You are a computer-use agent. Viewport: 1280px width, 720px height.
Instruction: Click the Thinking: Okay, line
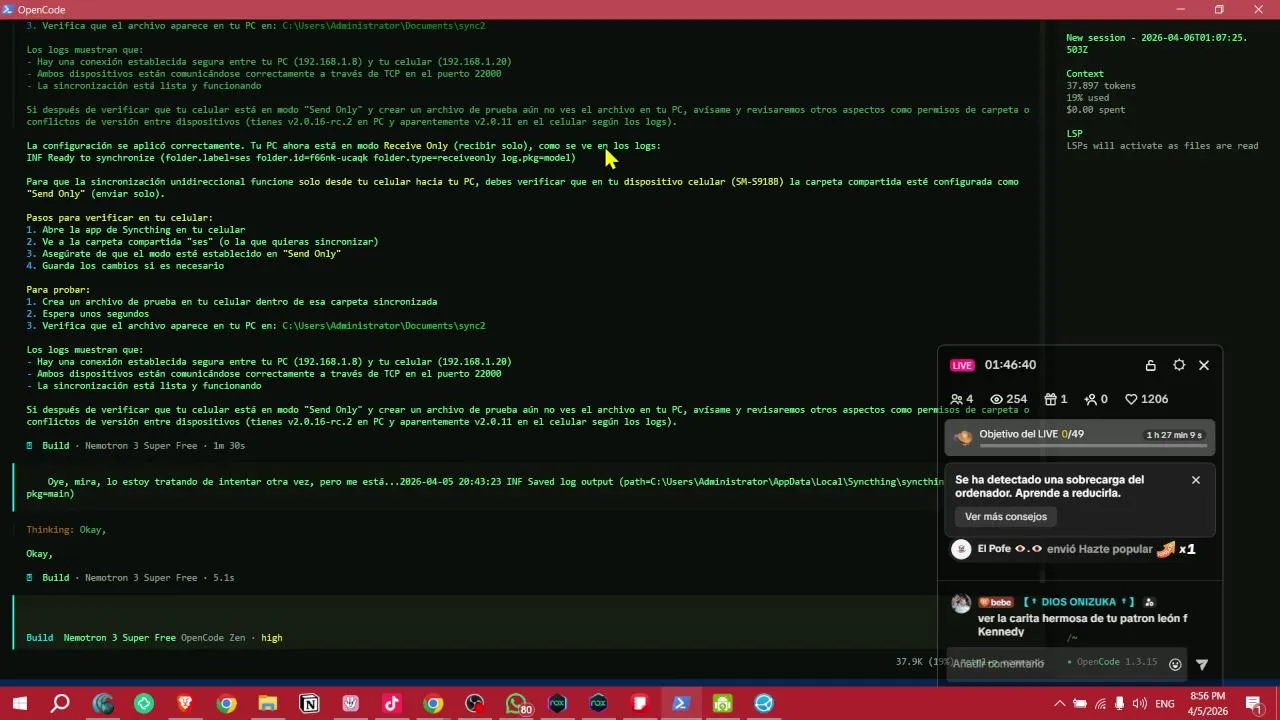tap(66, 530)
